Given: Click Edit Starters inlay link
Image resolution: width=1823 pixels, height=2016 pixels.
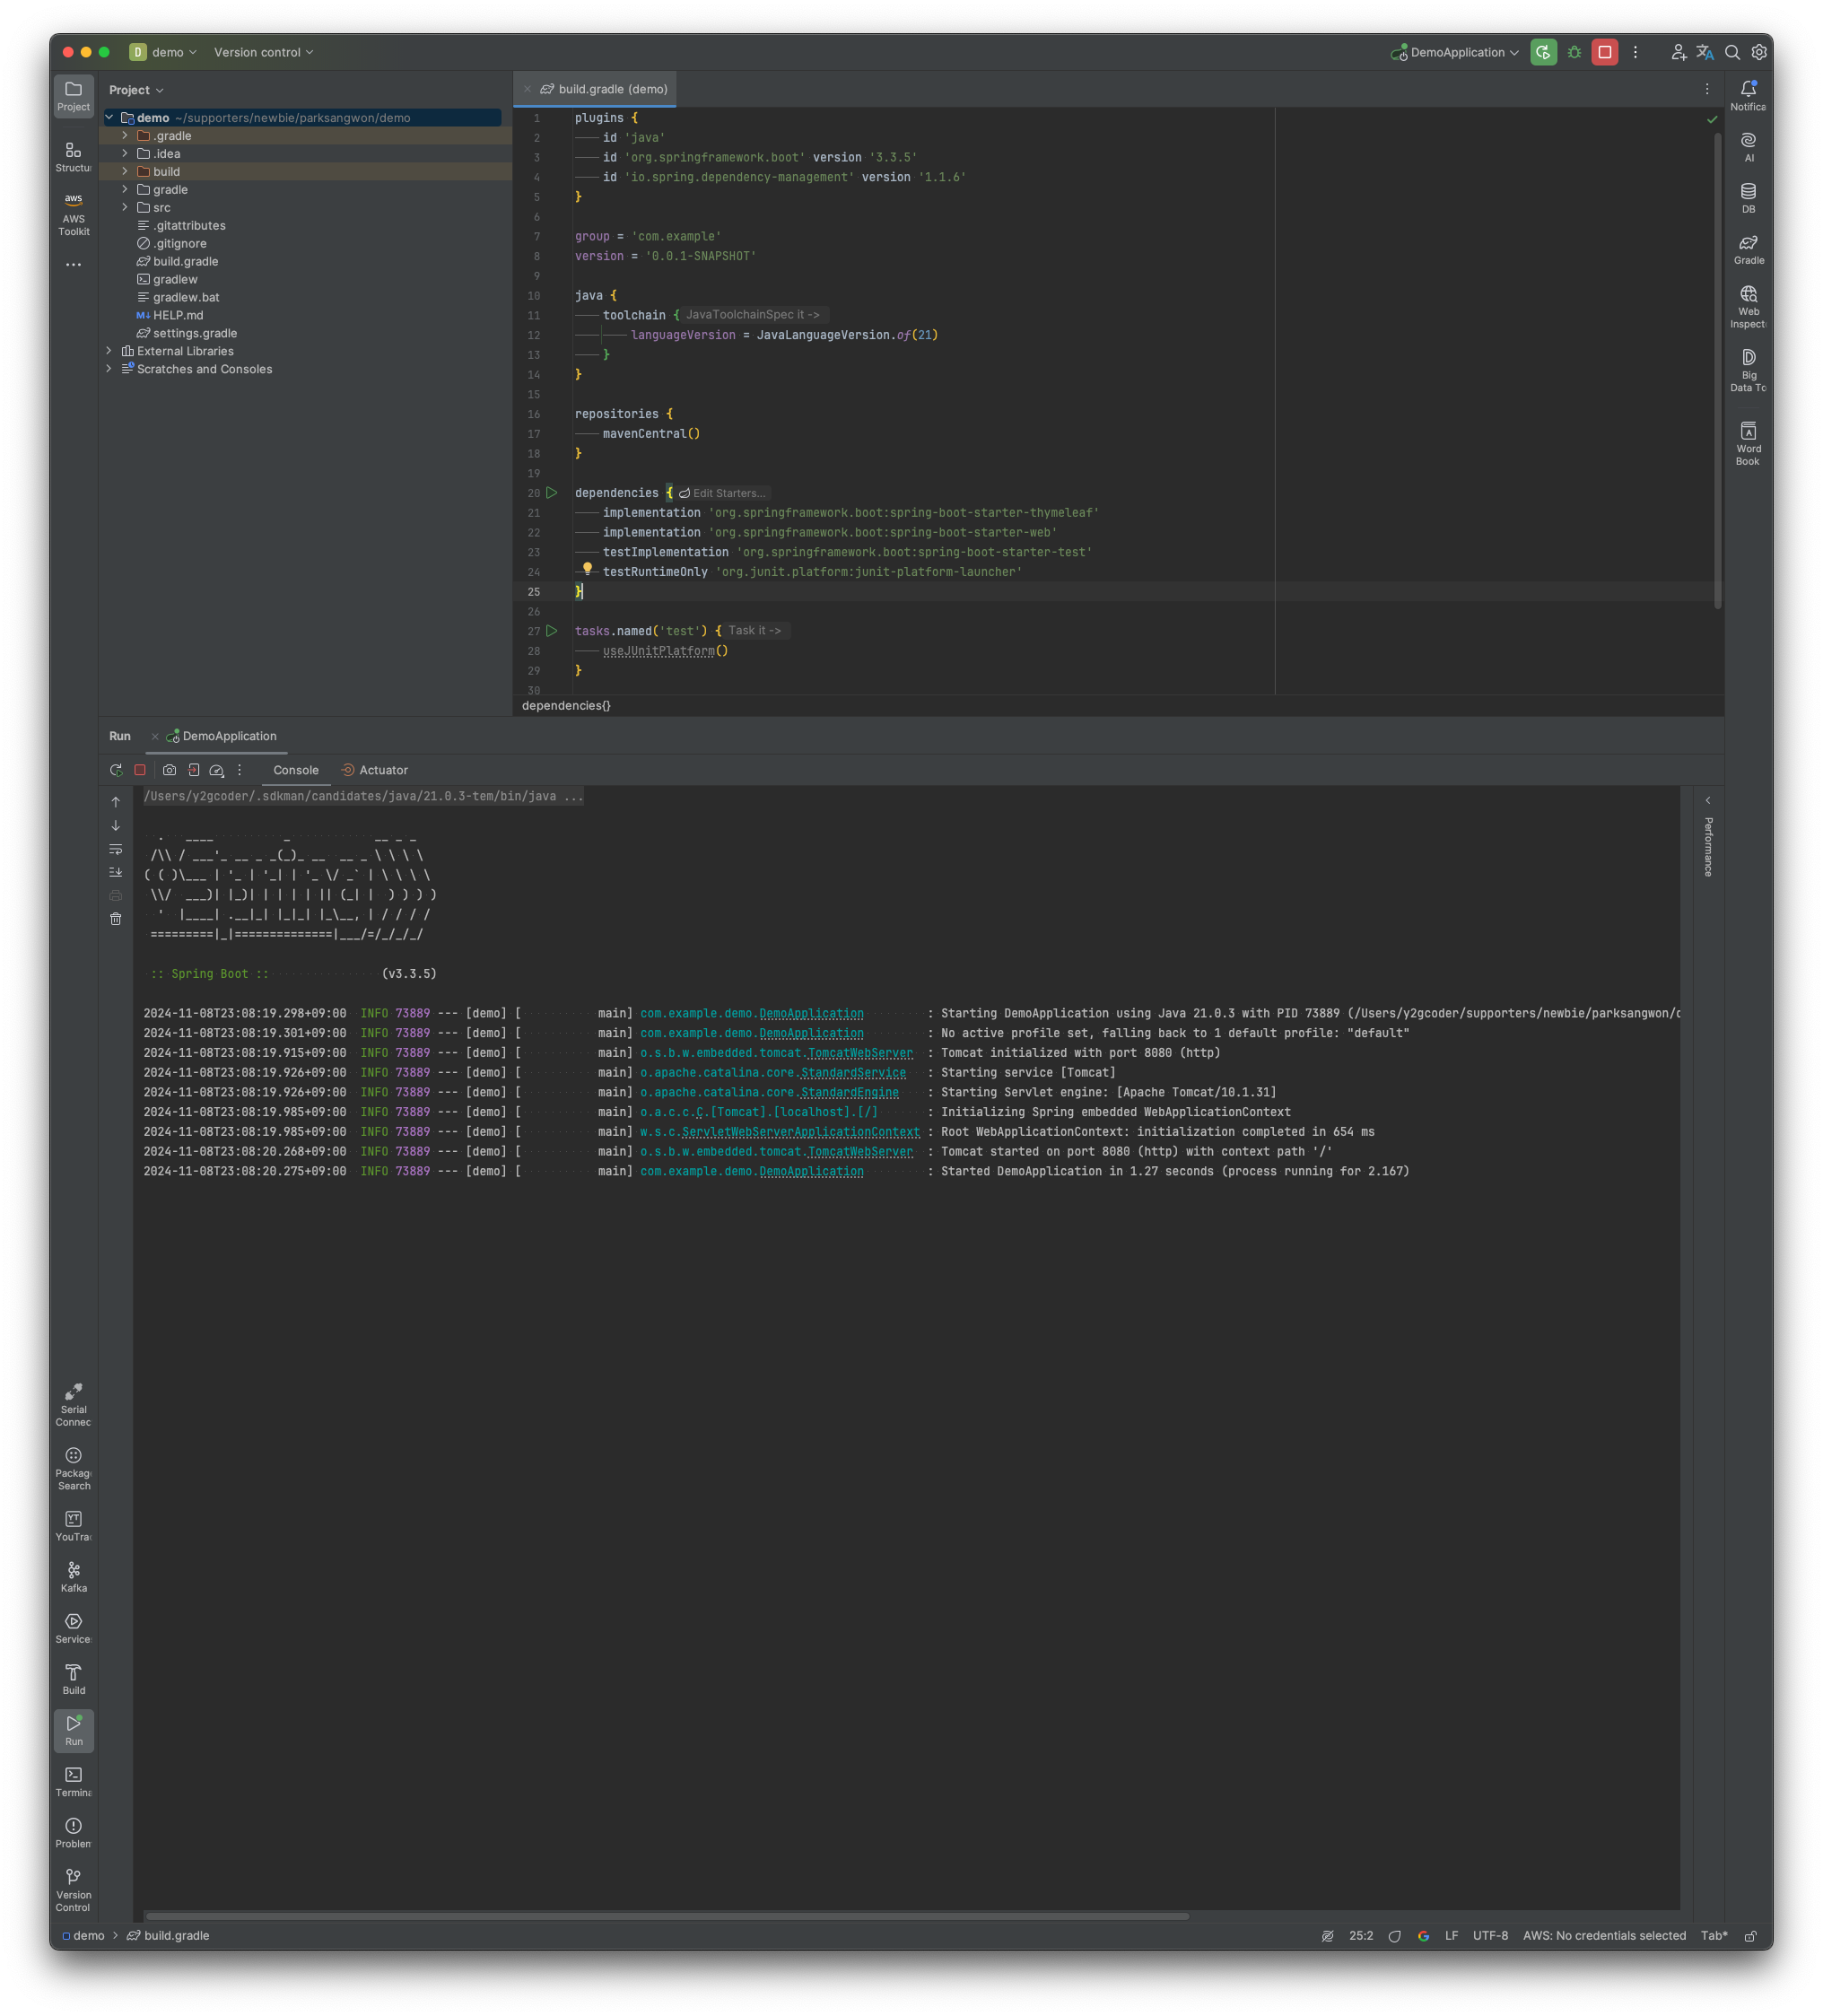Looking at the screenshot, I should 721,493.
